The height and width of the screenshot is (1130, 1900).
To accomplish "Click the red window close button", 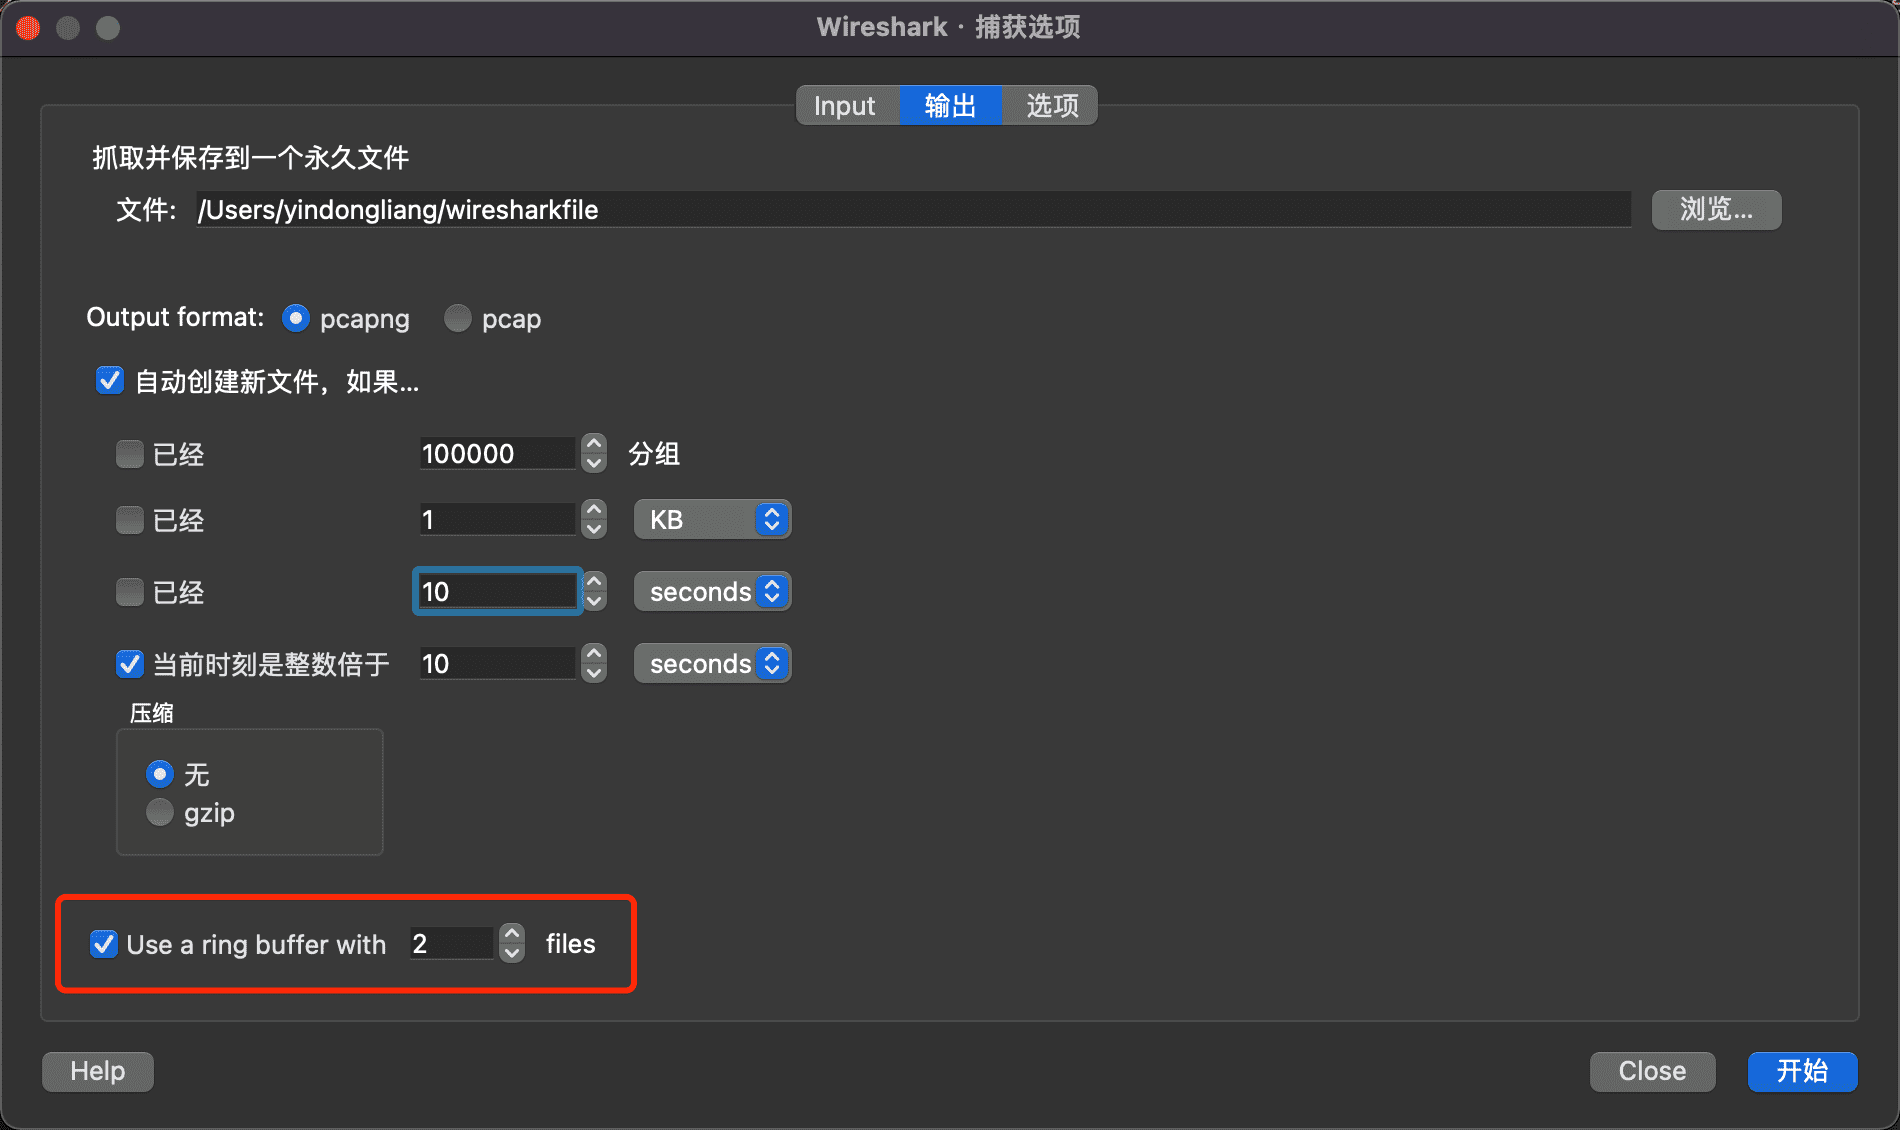I will (28, 28).
